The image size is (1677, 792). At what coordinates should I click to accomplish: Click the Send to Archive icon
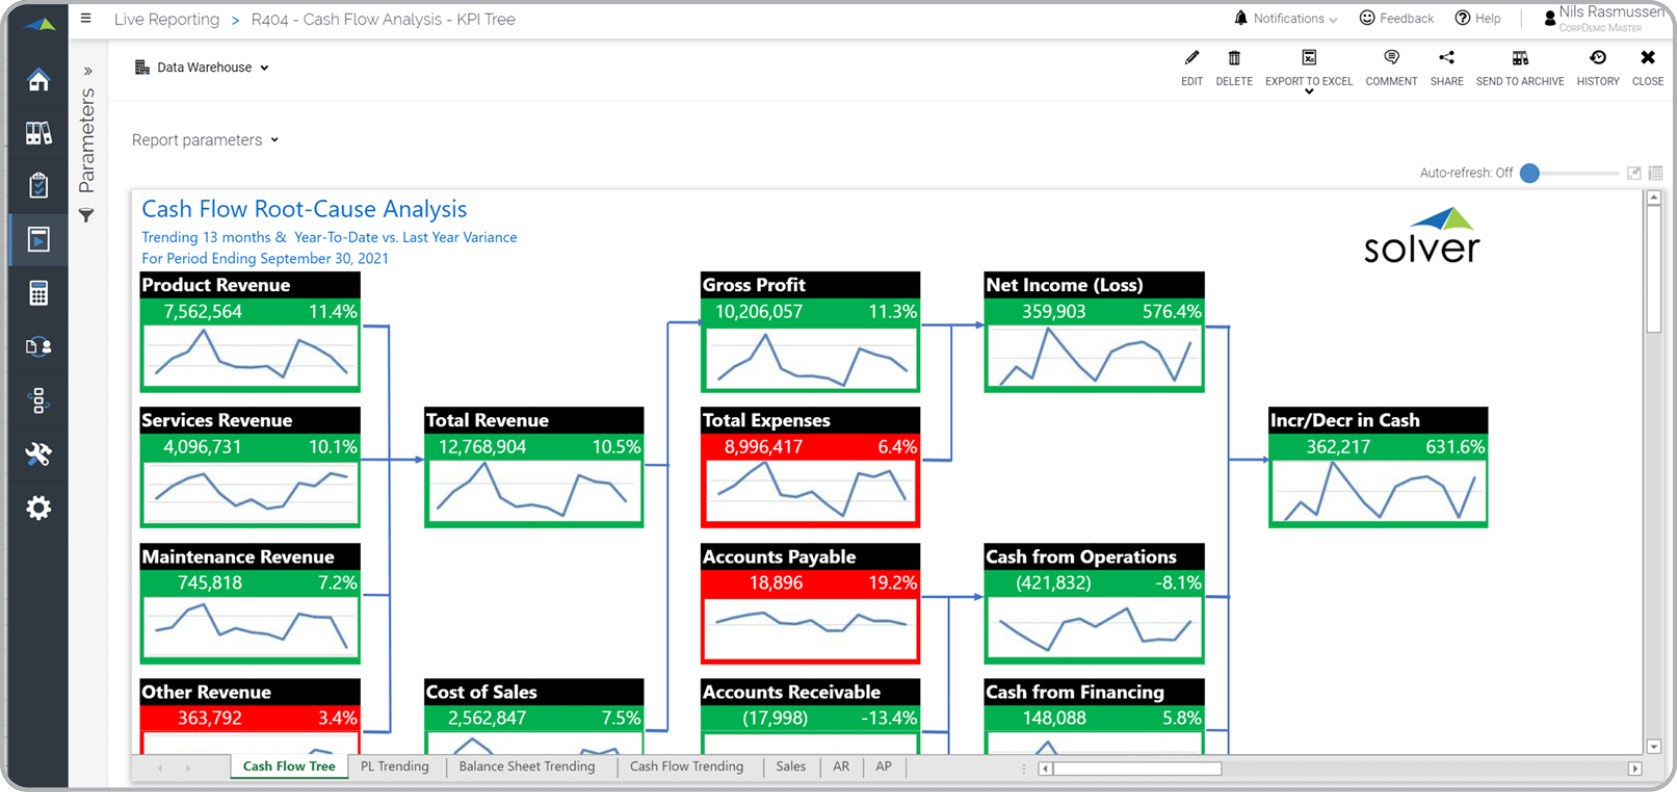[x=1520, y=58]
